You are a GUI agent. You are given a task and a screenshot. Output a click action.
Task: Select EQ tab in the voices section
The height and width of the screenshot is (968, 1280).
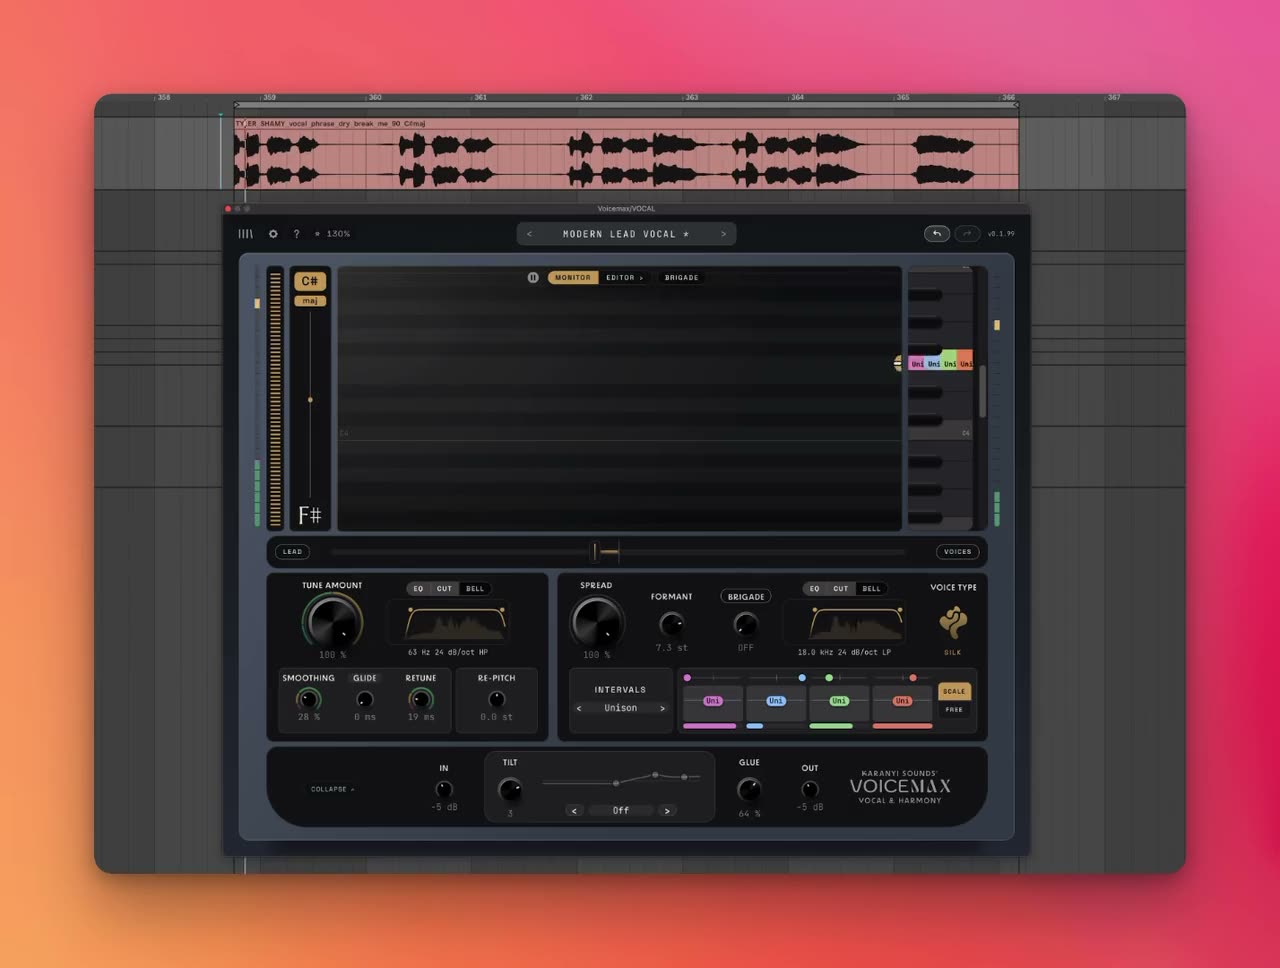point(815,589)
